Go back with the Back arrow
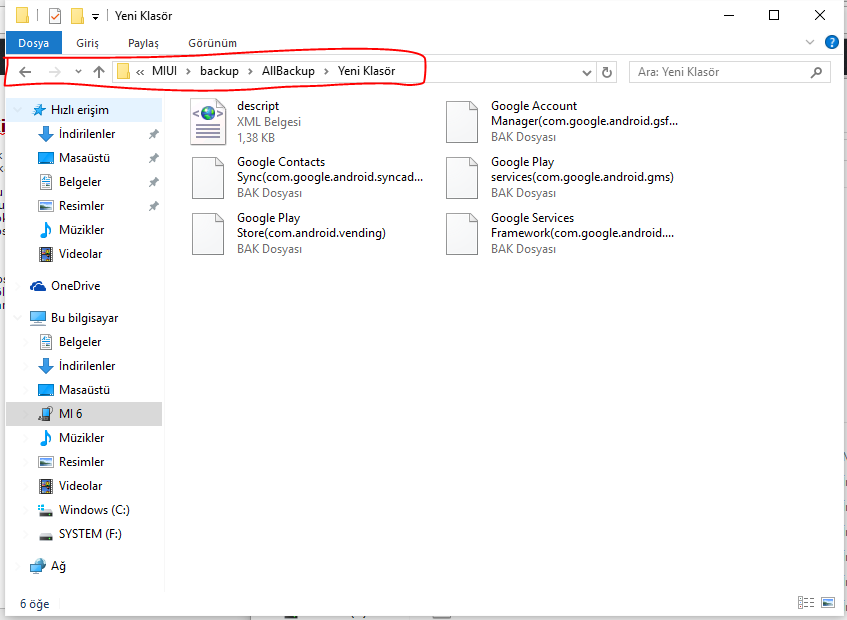The image size is (847, 620). point(25,72)
